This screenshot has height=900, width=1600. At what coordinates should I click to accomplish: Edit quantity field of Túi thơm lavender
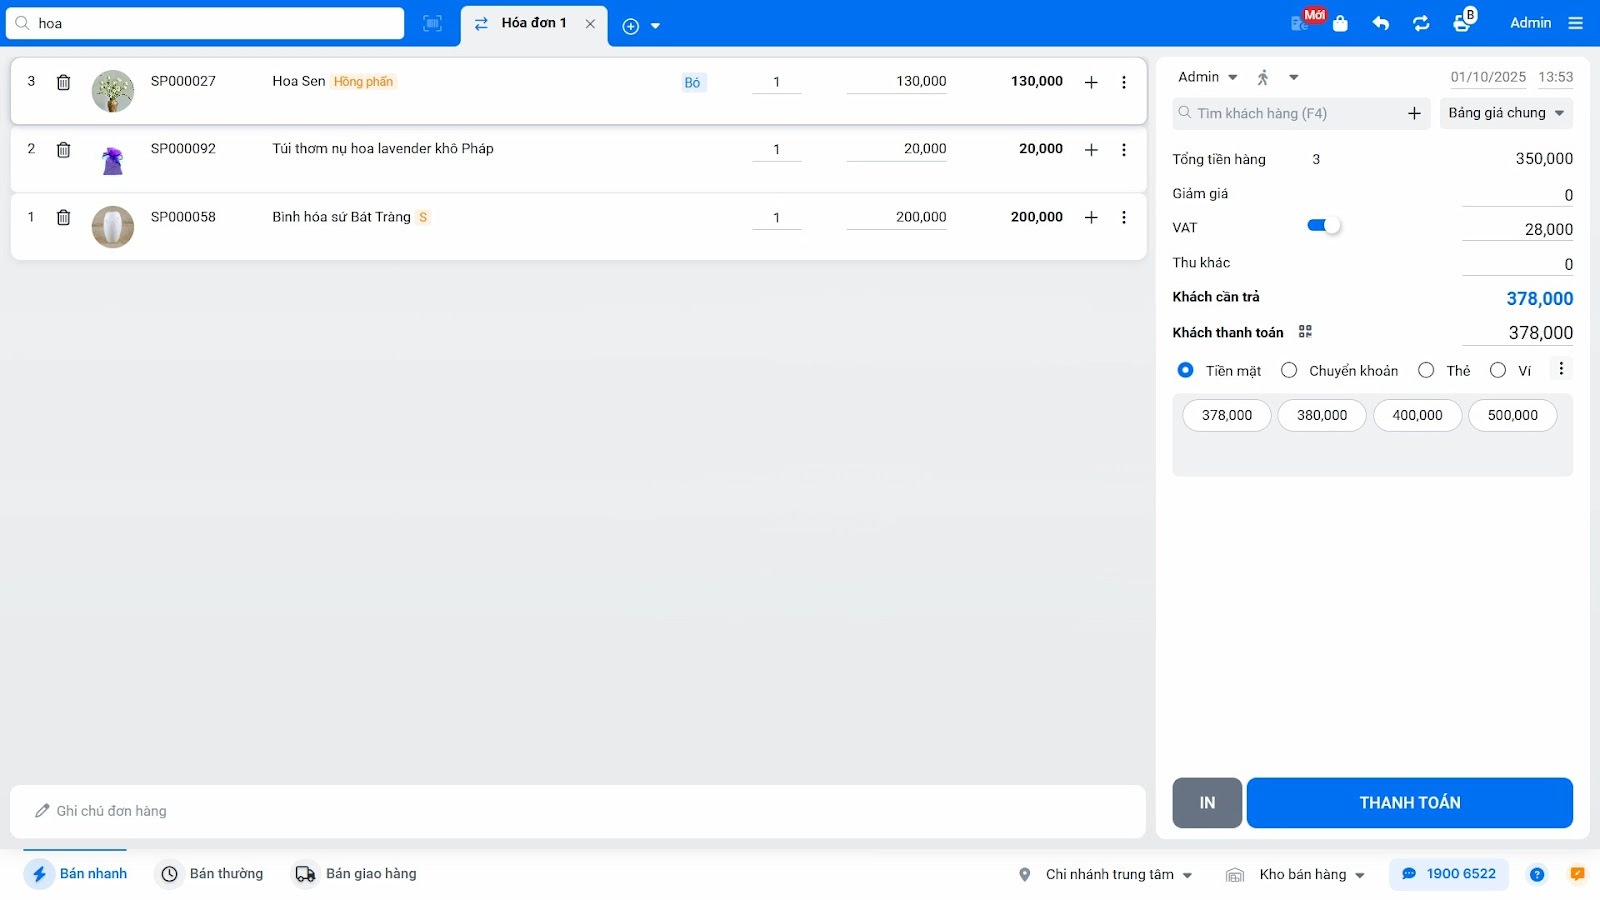point(776,150)
